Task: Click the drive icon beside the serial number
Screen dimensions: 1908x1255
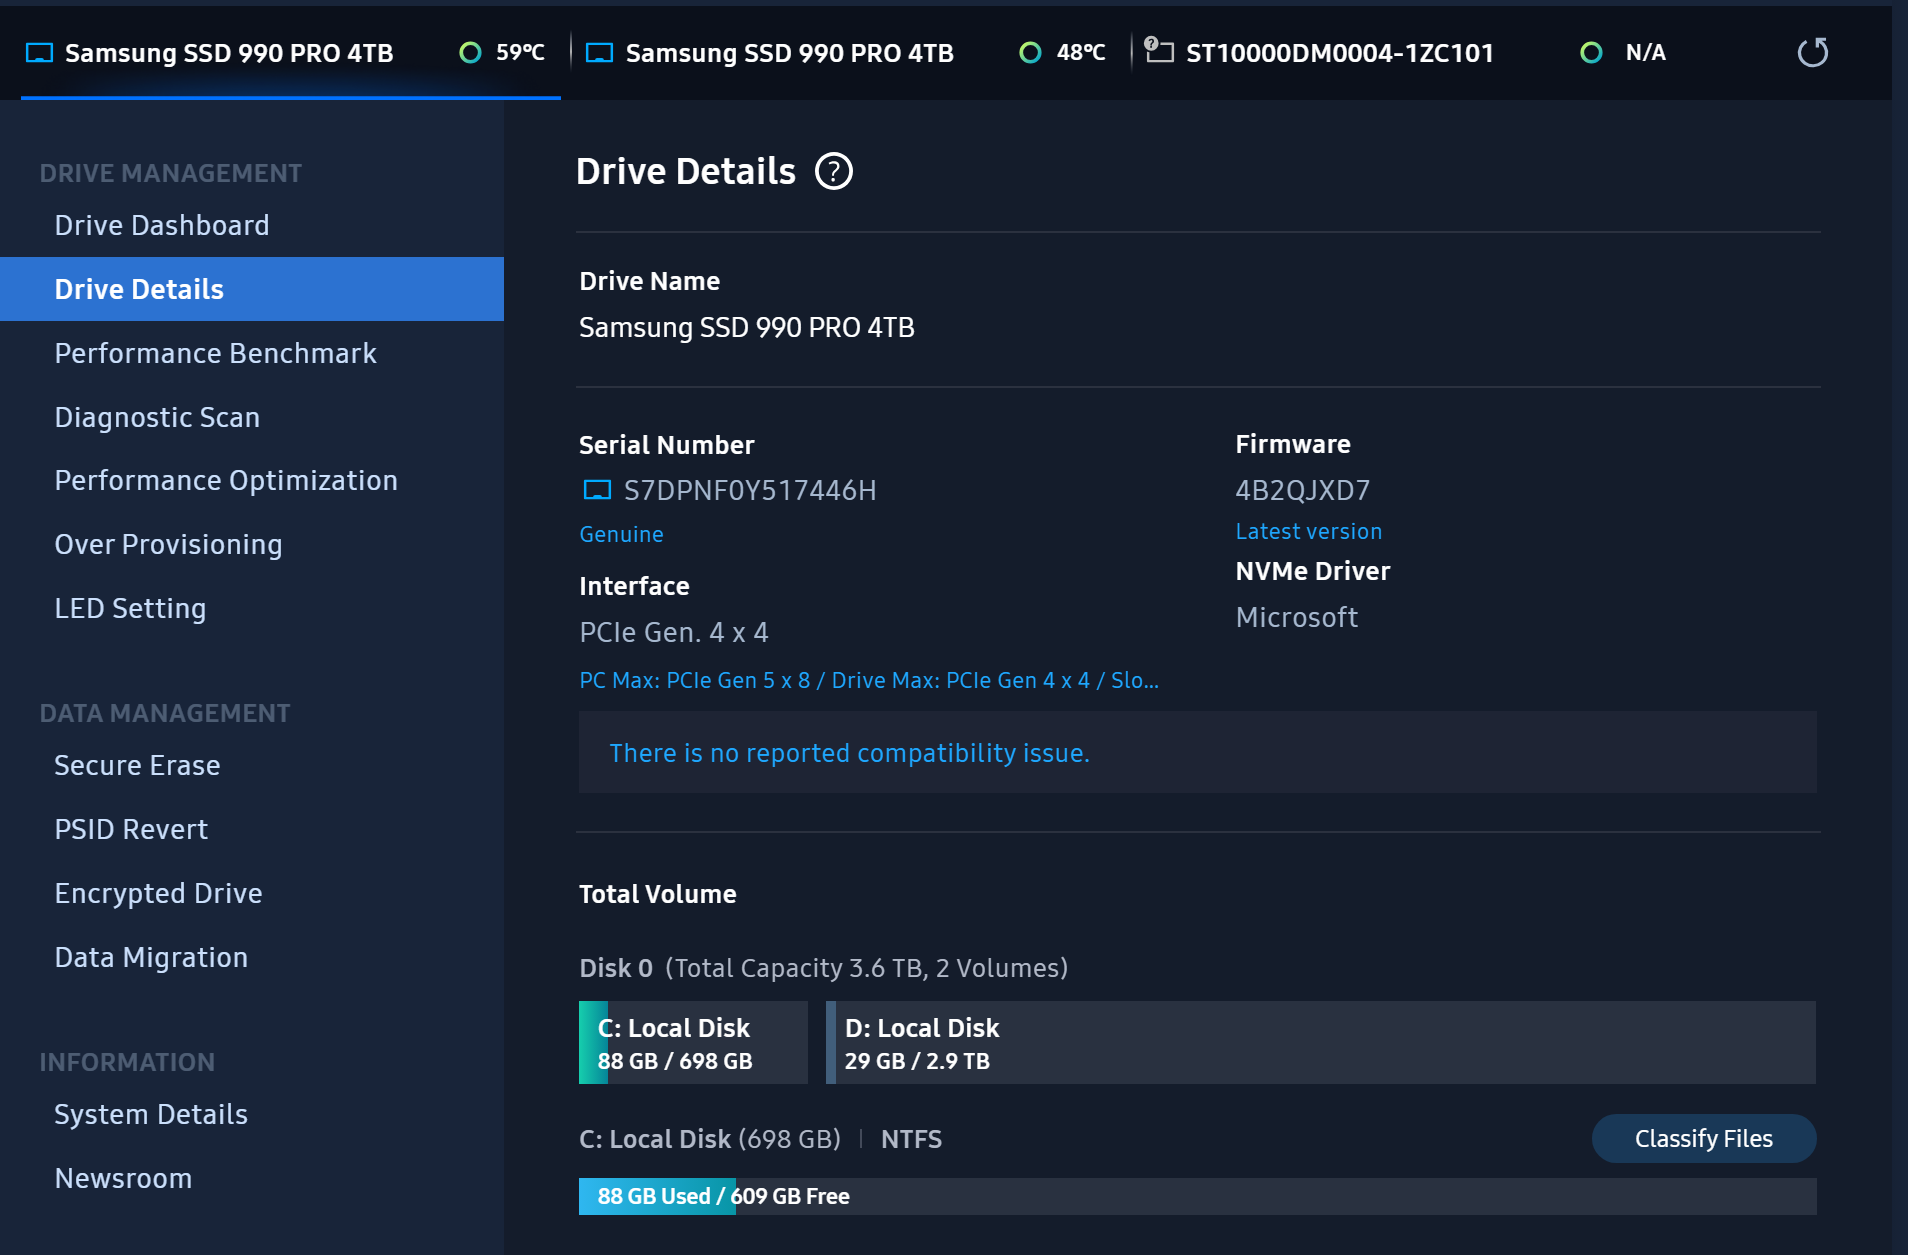Action: [x=597, y=490]
